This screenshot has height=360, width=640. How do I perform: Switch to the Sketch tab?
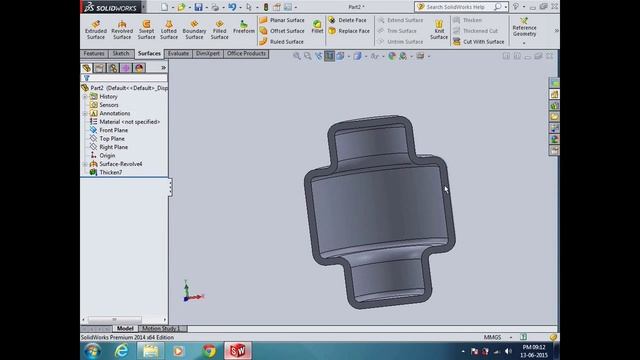[x=121, y=53]
